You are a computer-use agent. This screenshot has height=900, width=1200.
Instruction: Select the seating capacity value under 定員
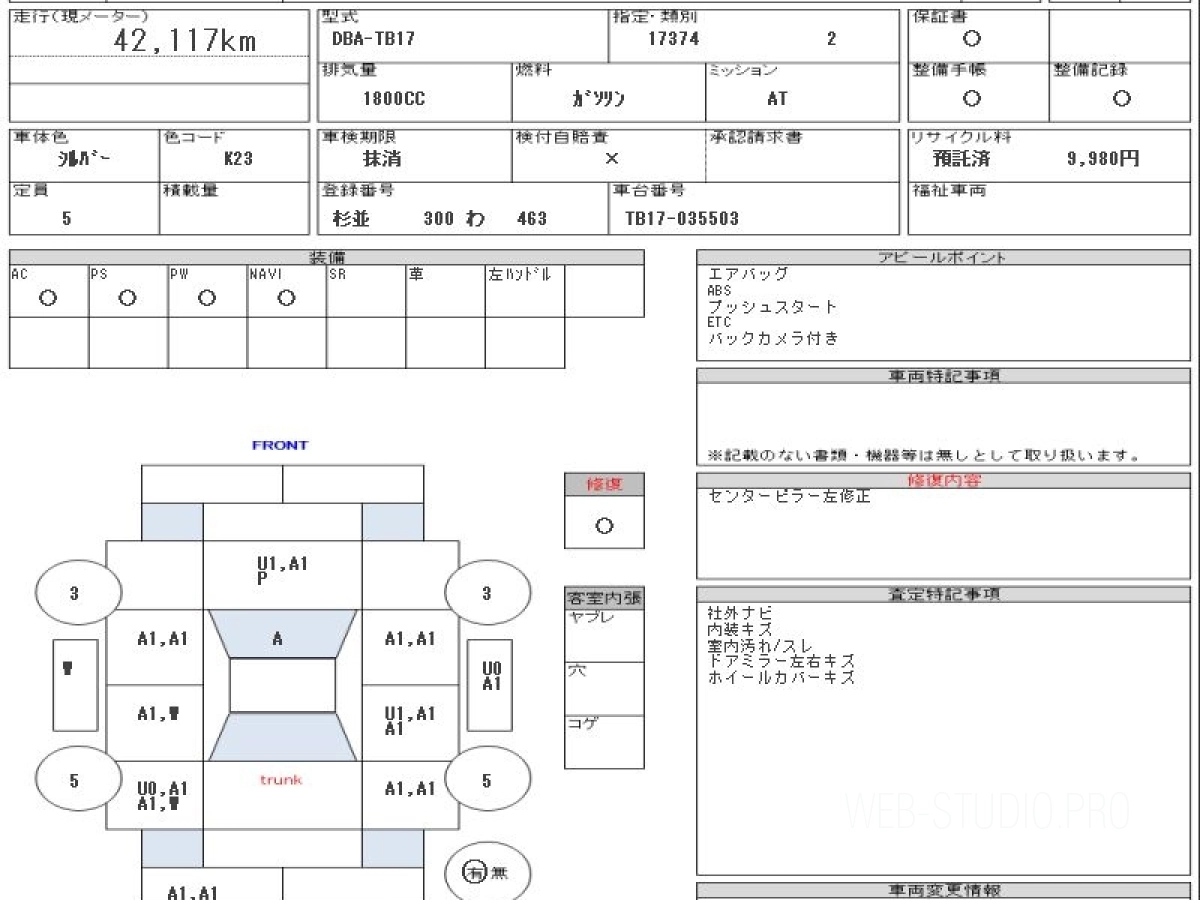(x=66, y=218)
